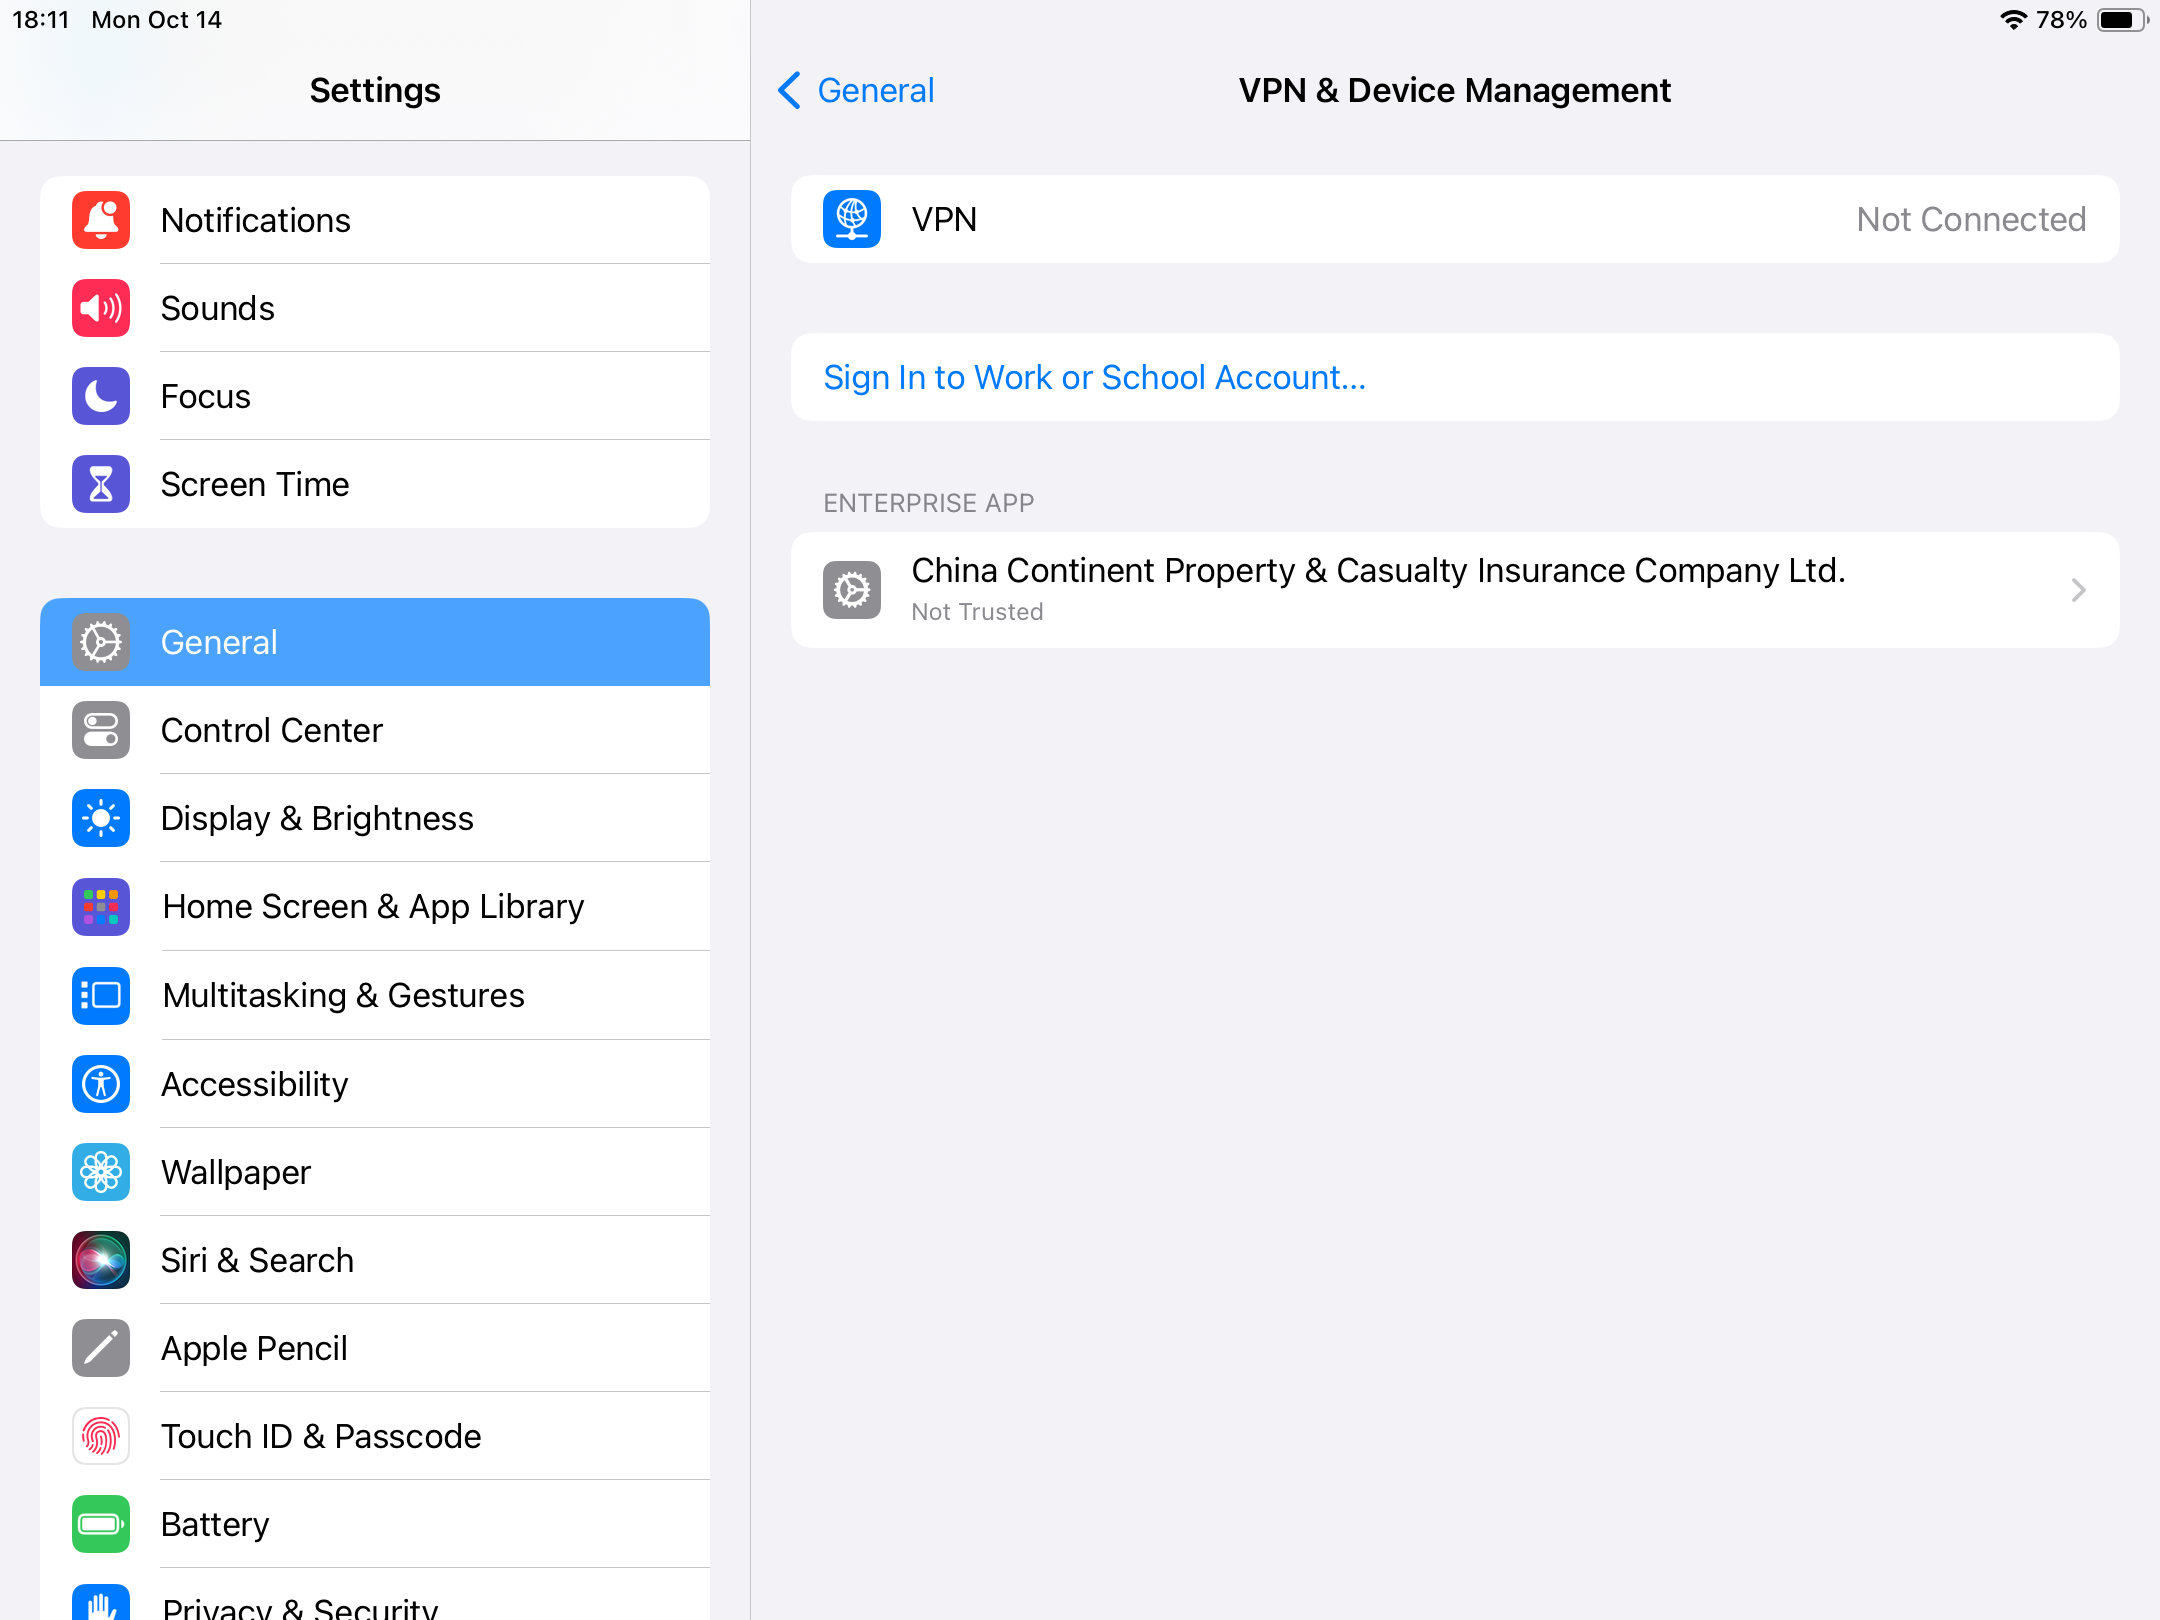The width and height of the screenshot is (2160, 1620).
Task: Tap the Display & Brightness sun icon
Action: pyautogui.click(x=101, y=818)
